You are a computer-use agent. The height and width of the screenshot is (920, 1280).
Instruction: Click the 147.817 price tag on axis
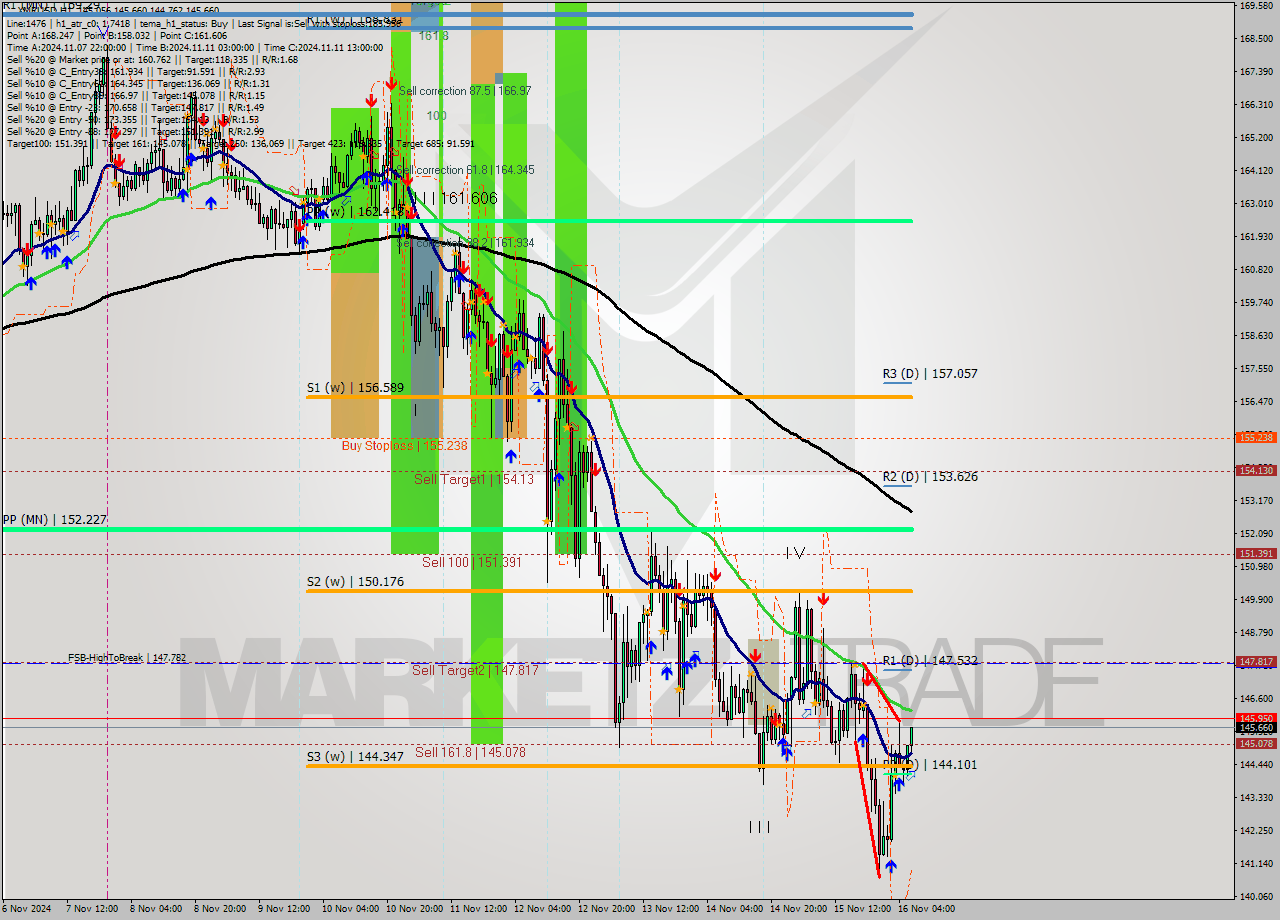pyautogui.click(x=1256, y=661)
